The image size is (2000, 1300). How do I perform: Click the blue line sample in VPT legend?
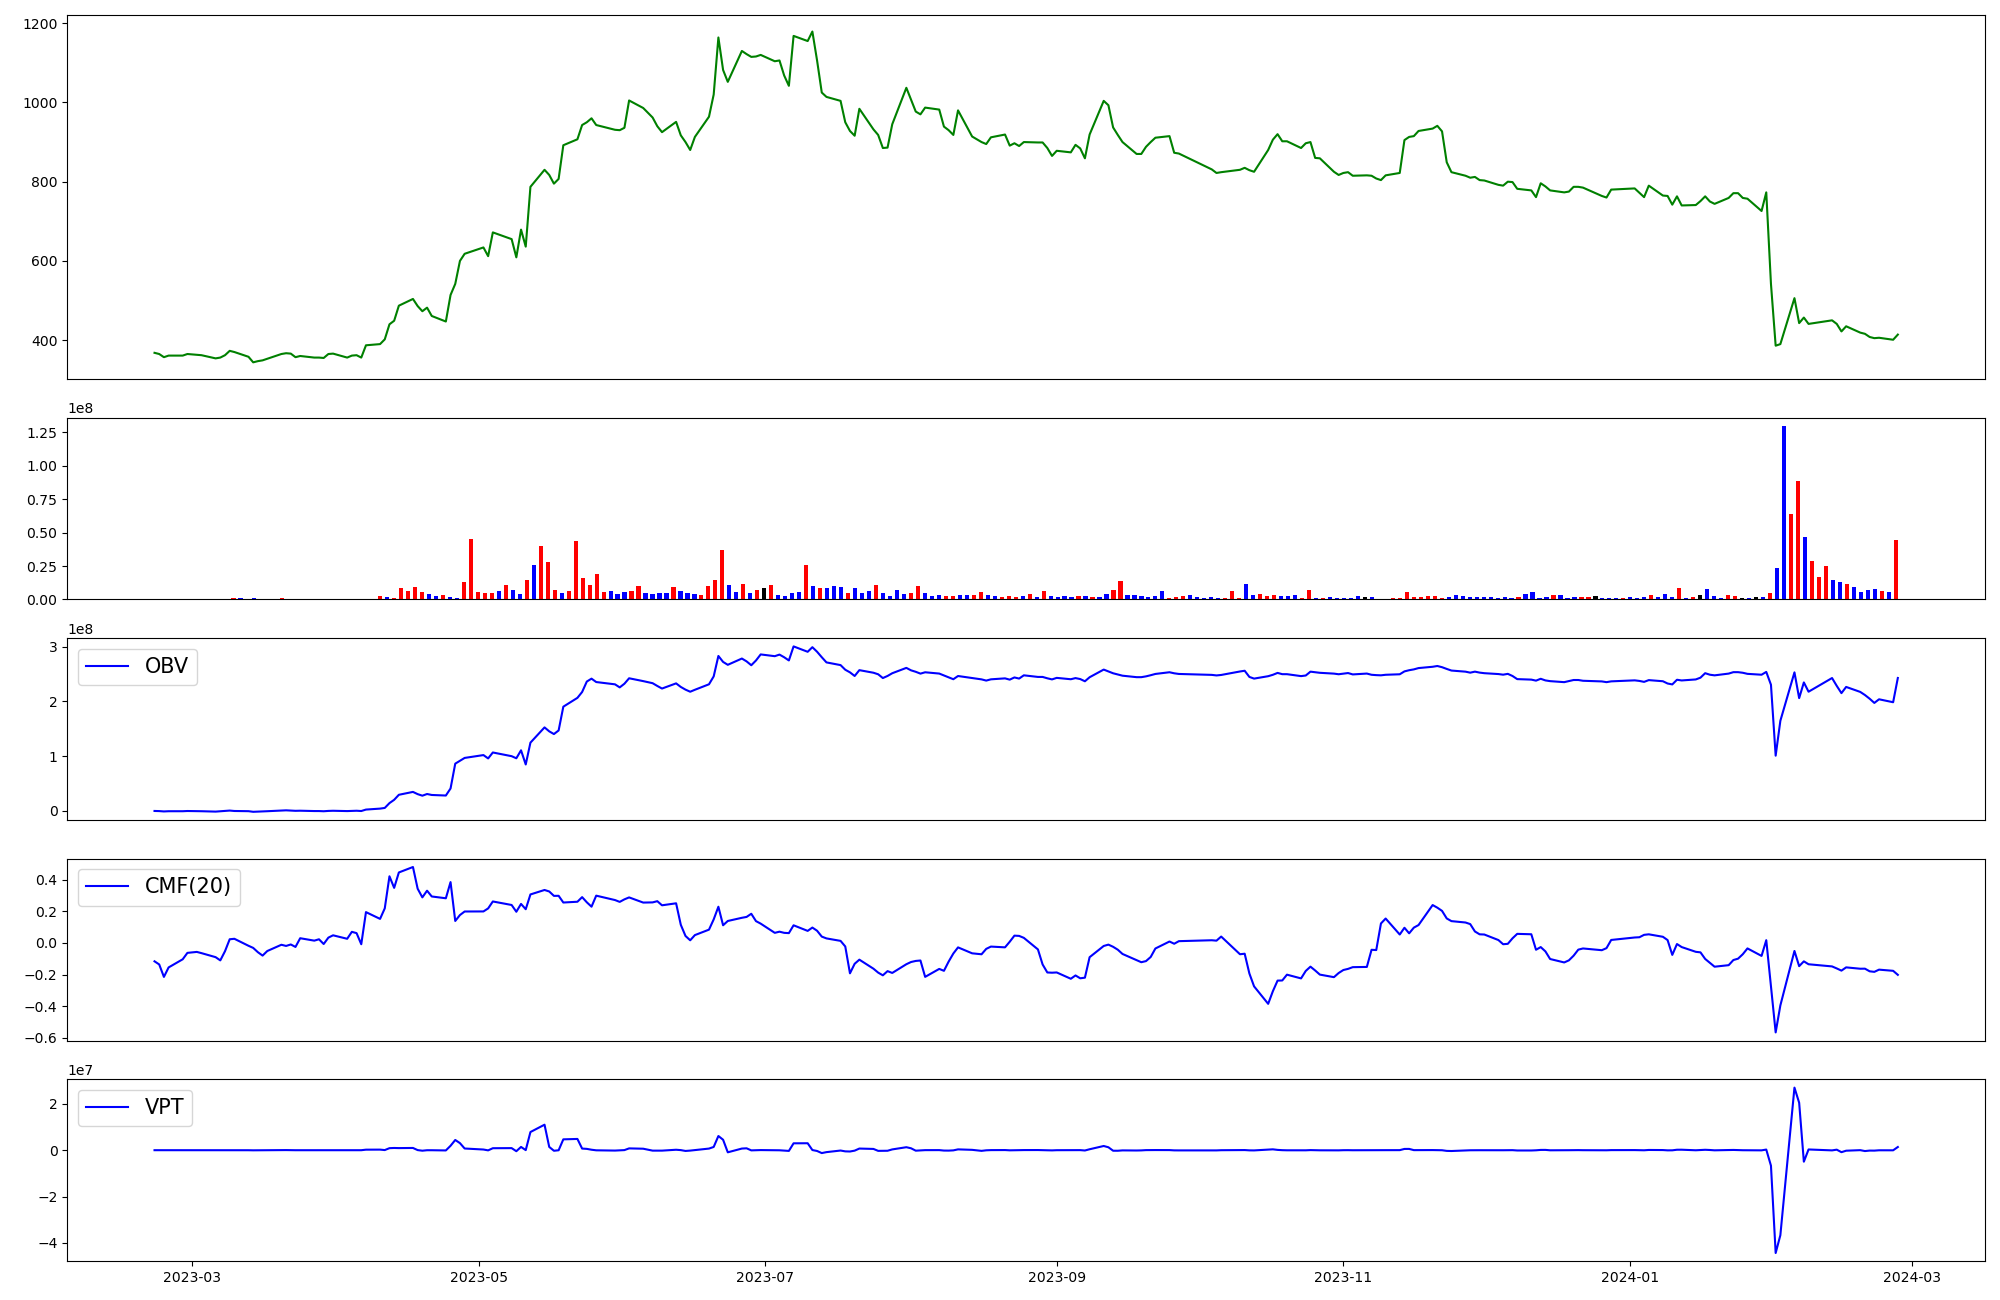click(x=108, y=1108)
